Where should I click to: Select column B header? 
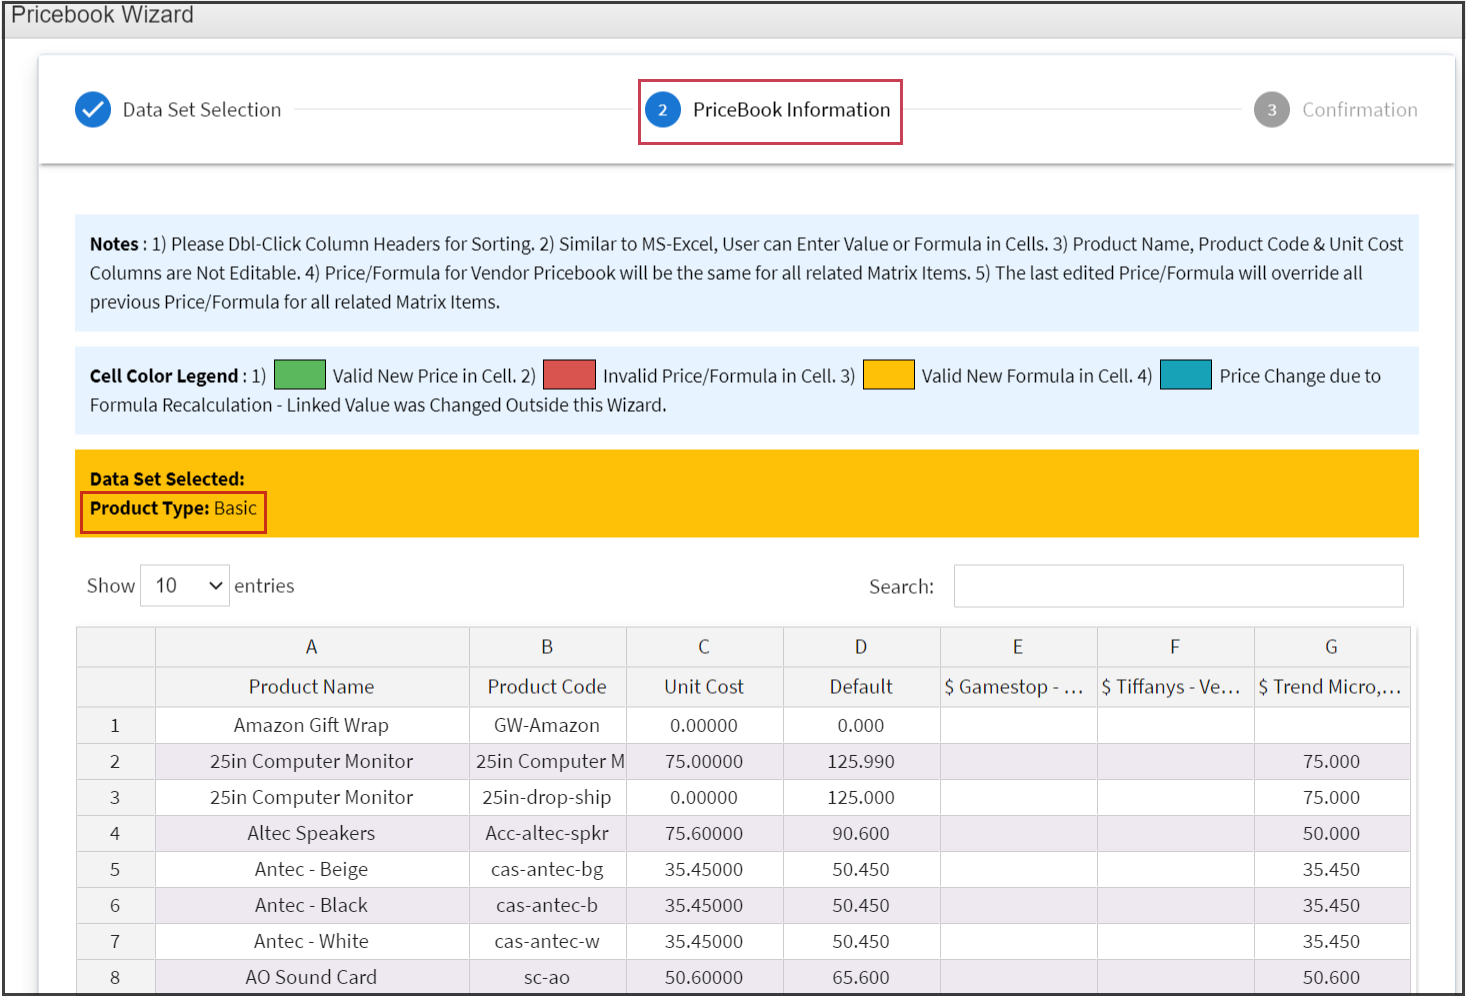click(x=547, y=647)
